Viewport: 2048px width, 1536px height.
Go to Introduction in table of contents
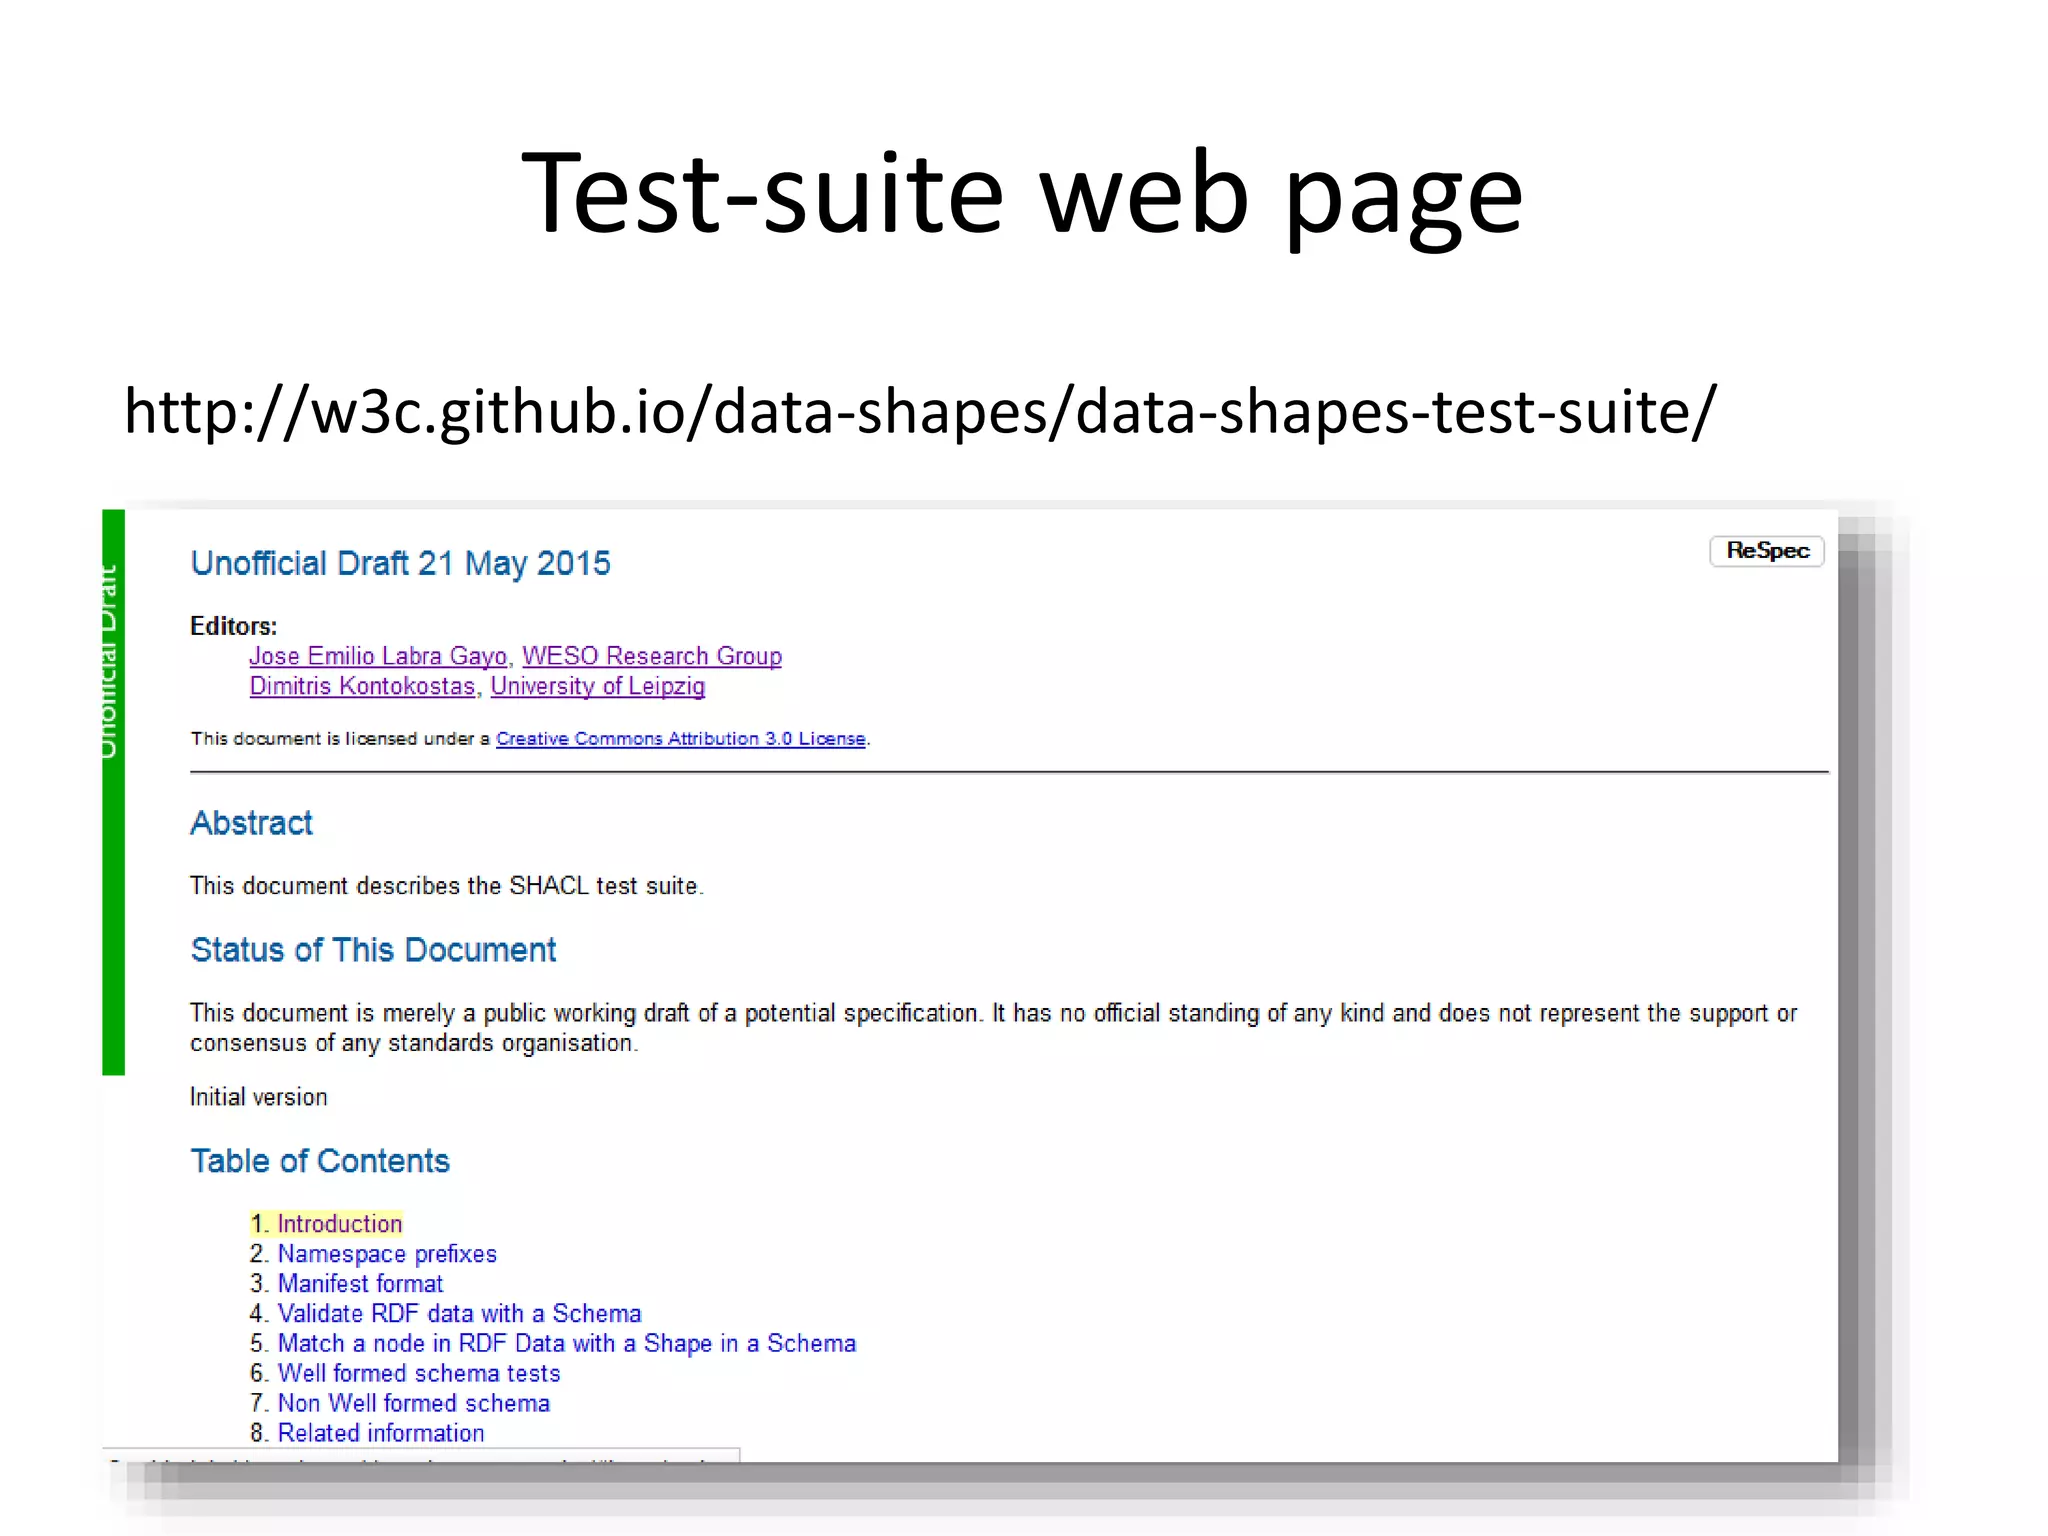339,1224
